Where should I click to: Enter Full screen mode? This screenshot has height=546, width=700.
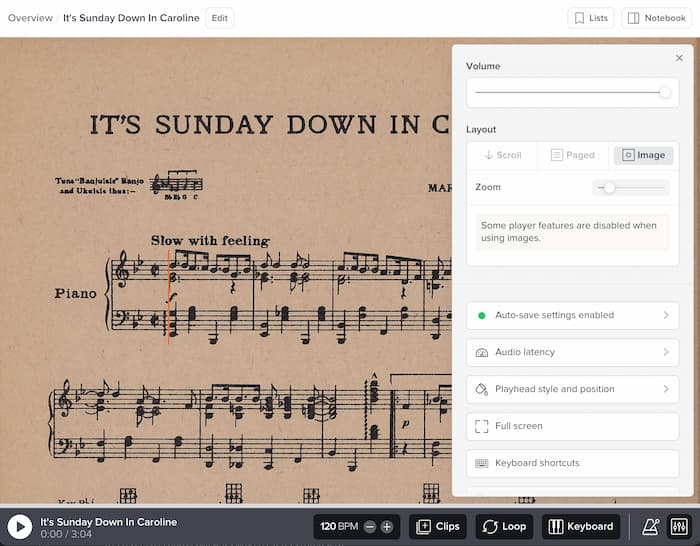coord(572,426)
